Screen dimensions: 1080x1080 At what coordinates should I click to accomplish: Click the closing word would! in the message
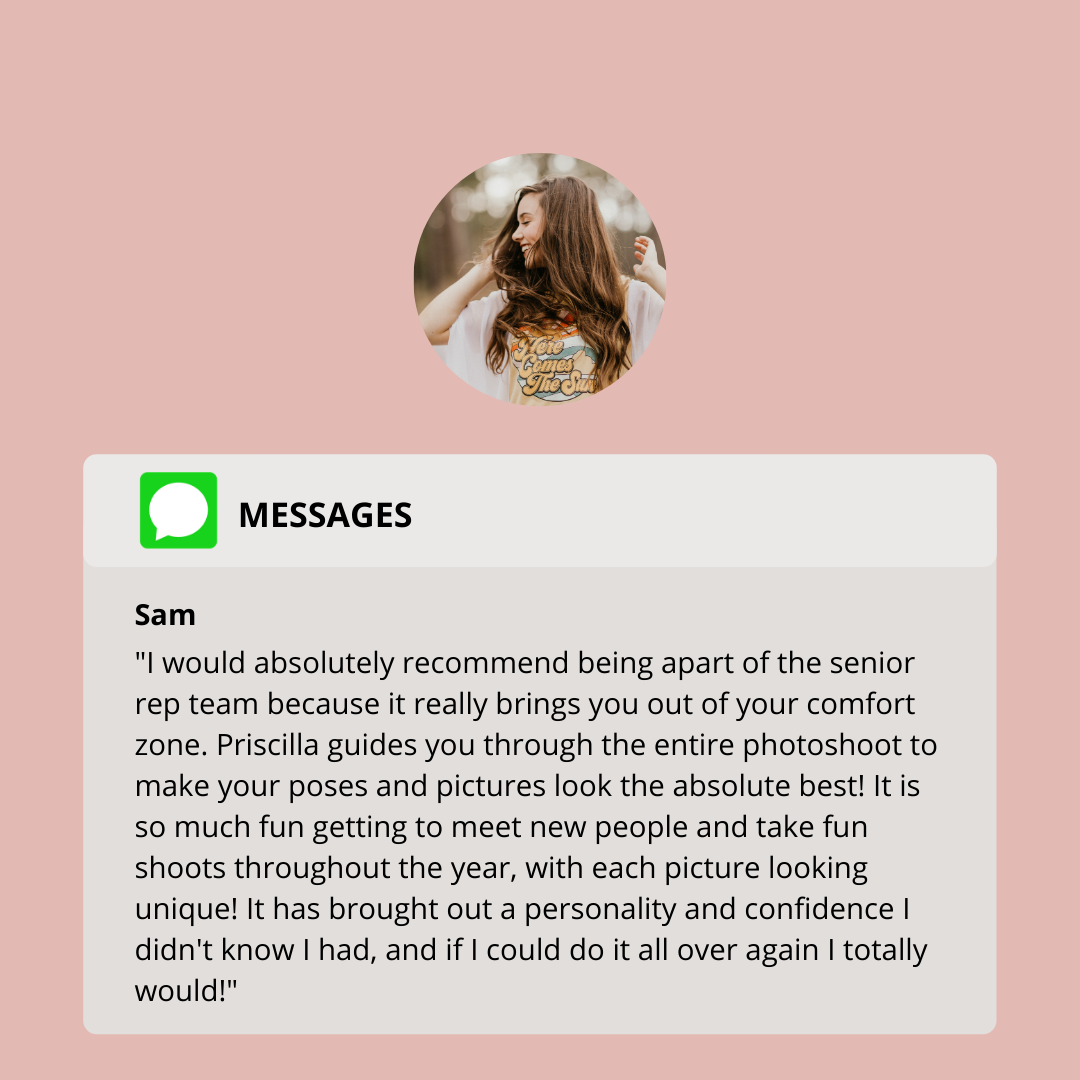[x=185, y=991]
